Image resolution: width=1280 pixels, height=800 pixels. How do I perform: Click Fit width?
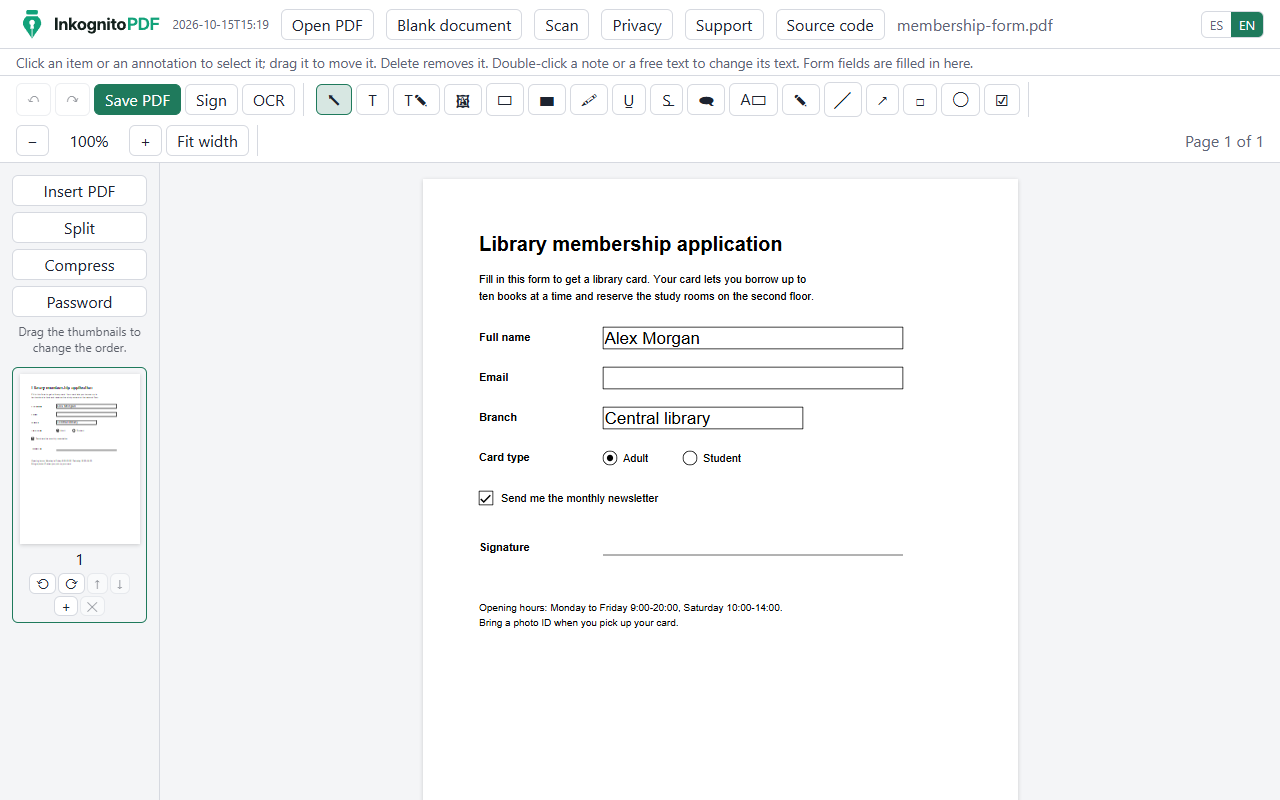tap(207, 141)
